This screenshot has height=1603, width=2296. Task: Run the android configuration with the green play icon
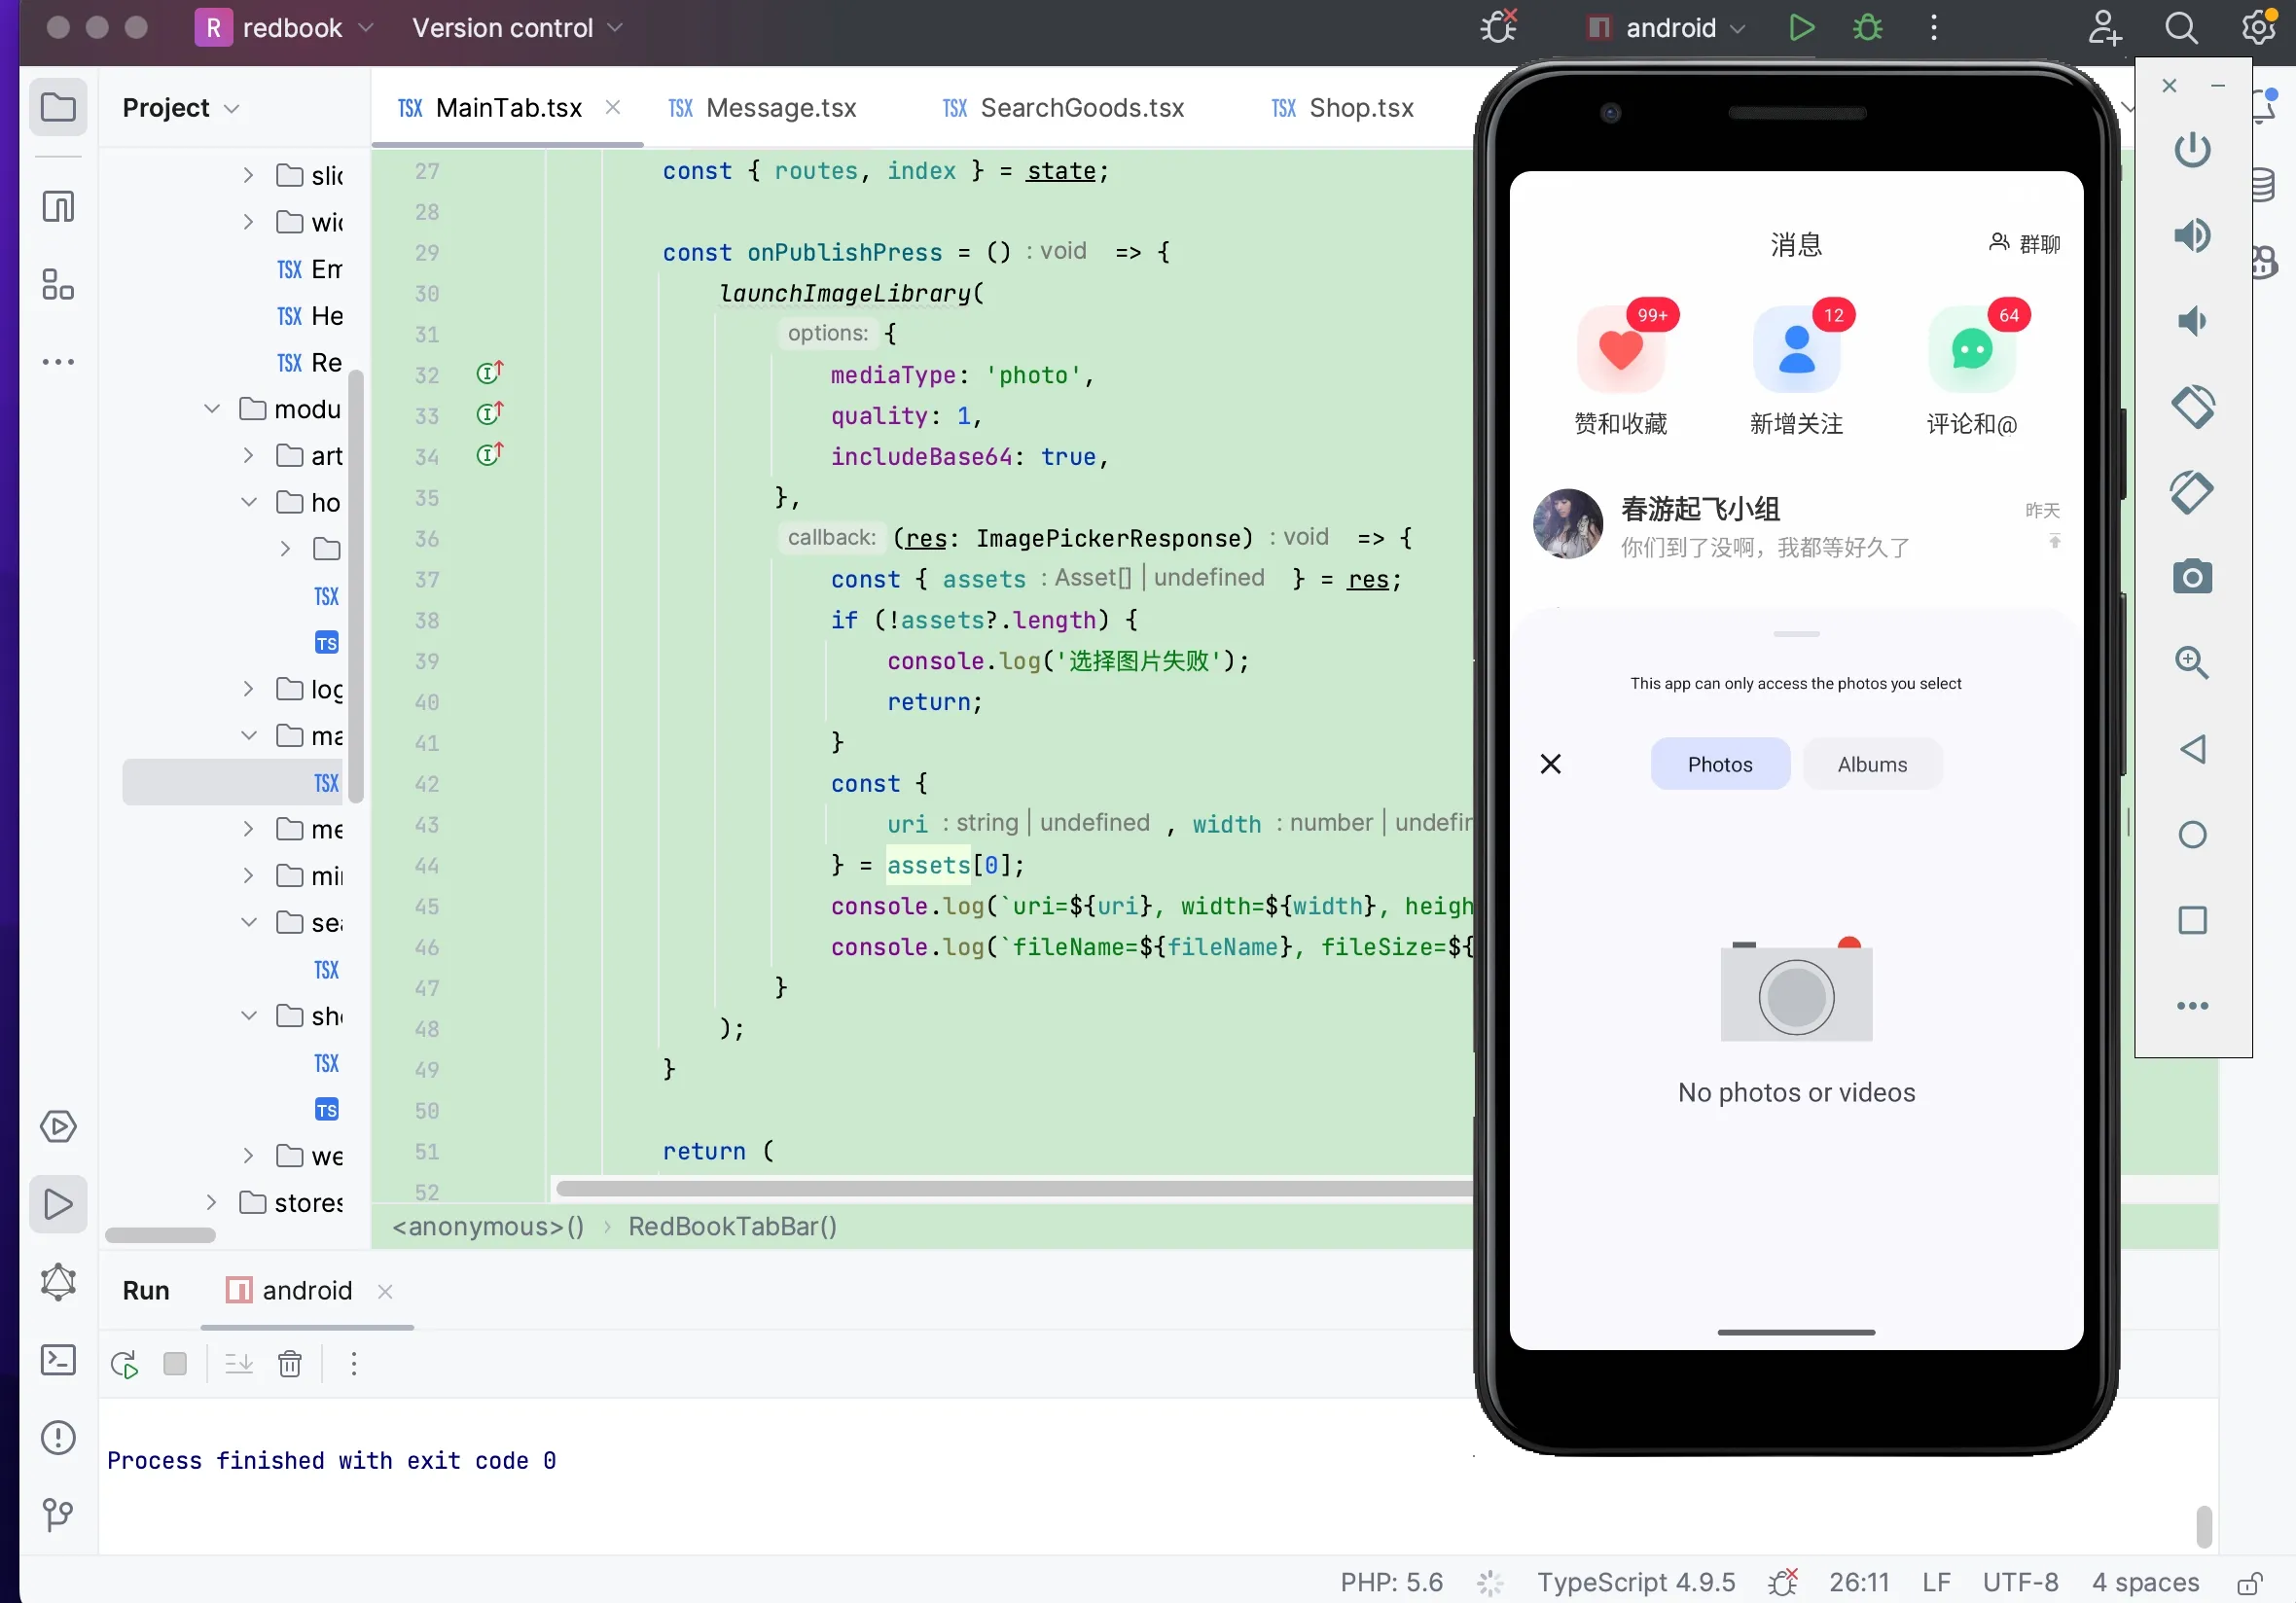[x=1801, y=28]
